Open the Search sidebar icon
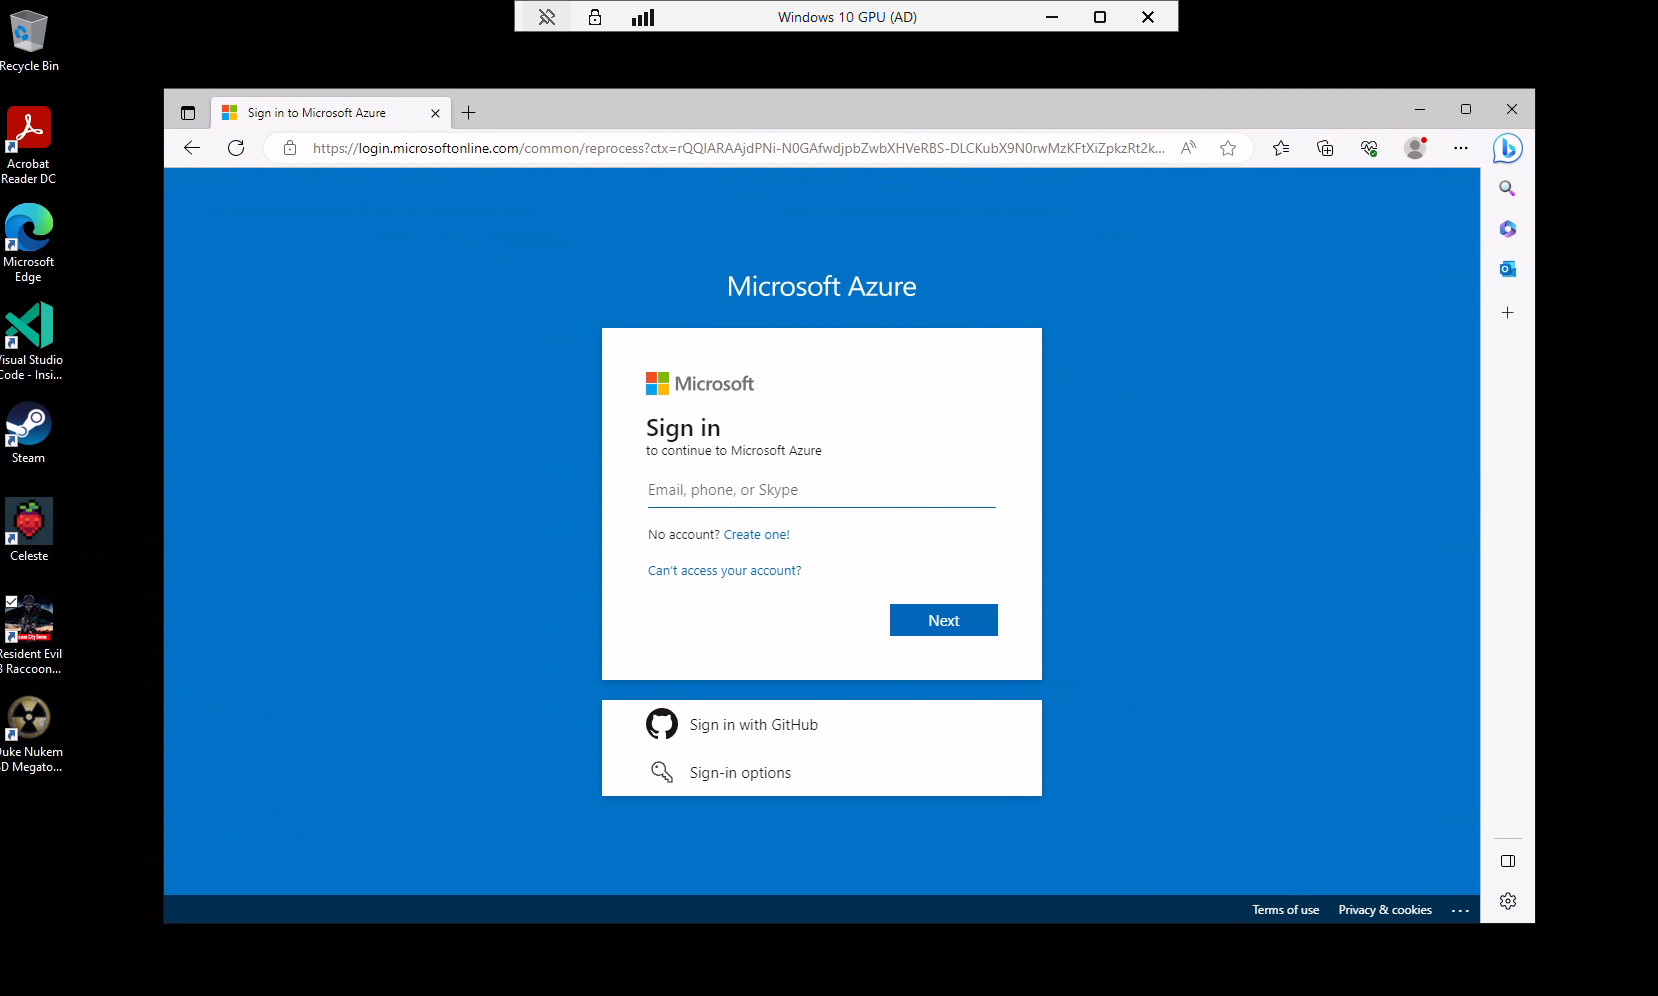The width and height of the screenshot is (1658, 996). [1507, 188]
